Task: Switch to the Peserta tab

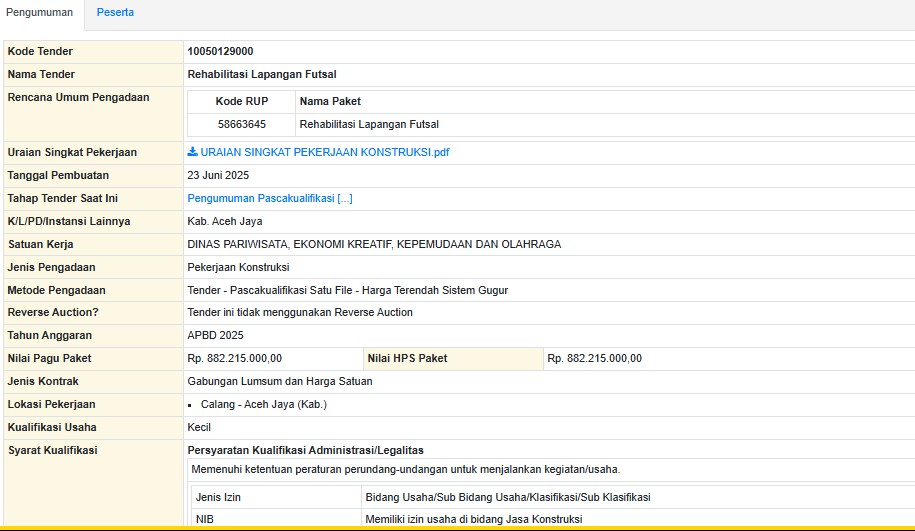Action: coord(115,12)
